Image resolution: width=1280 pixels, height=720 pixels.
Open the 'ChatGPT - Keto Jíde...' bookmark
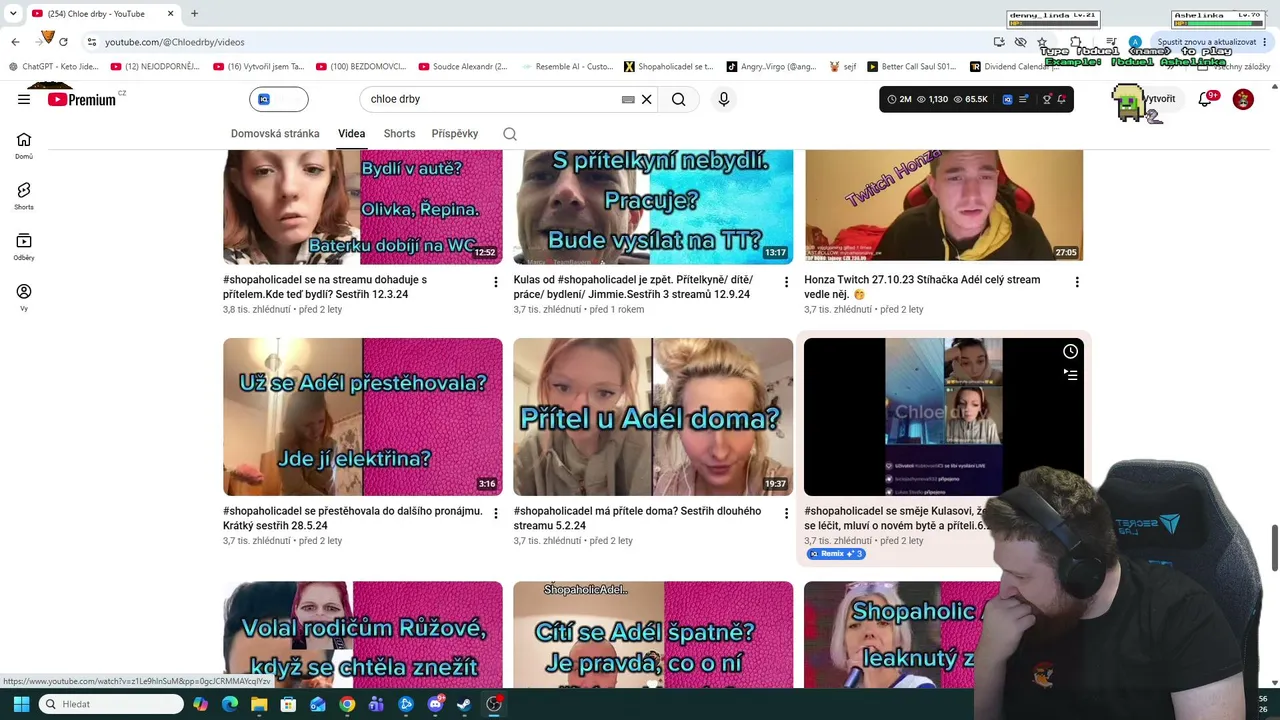[x=53, y=67]
